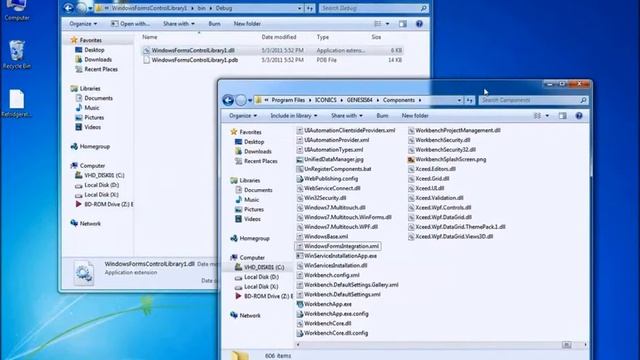Screen dimensions: 640x360
Task: Select WindowsFormsIntegration.xml file
Action: pos(338,246)
